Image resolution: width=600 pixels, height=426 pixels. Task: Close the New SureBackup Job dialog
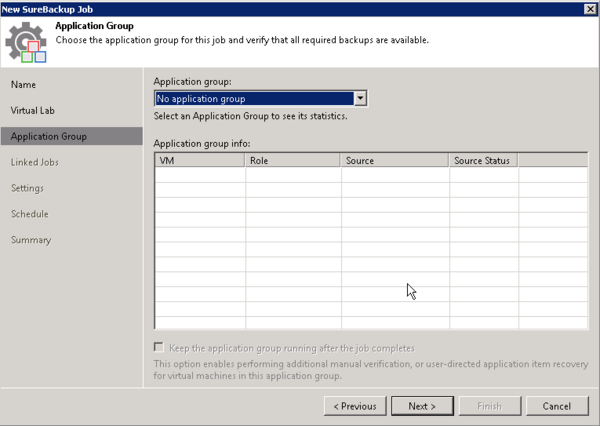coord(590,8)
